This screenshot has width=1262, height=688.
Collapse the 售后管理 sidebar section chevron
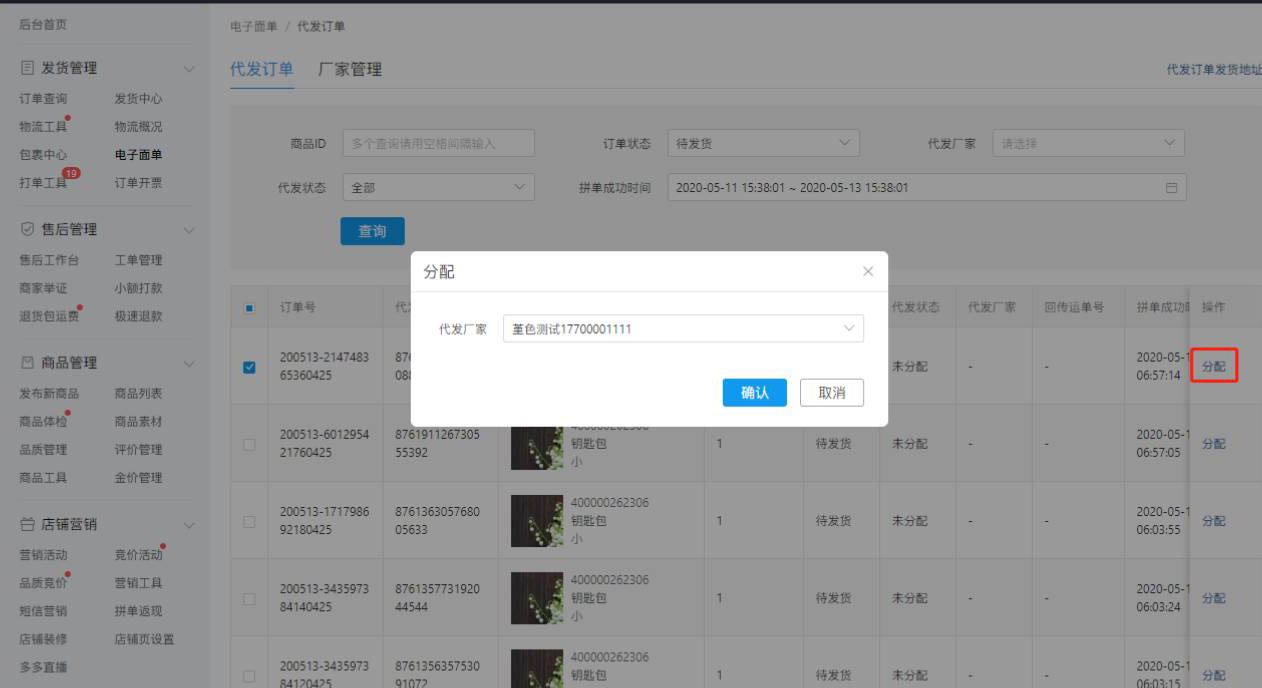189,230
